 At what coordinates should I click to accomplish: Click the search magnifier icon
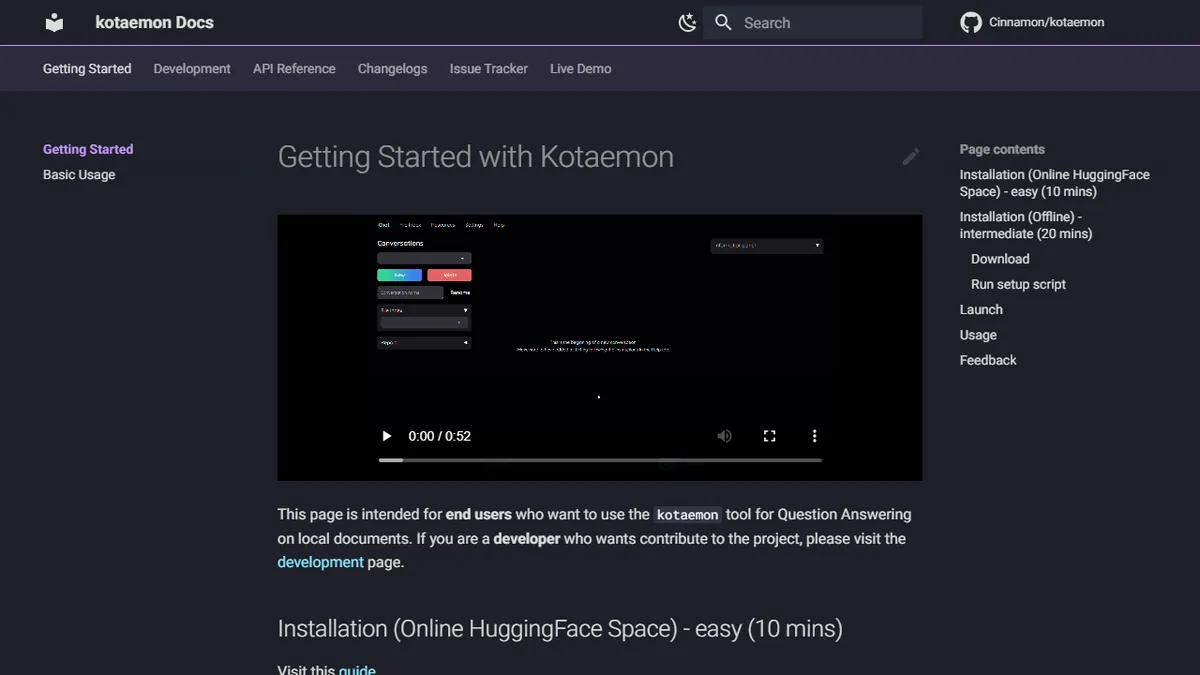[x=724, y=22]
